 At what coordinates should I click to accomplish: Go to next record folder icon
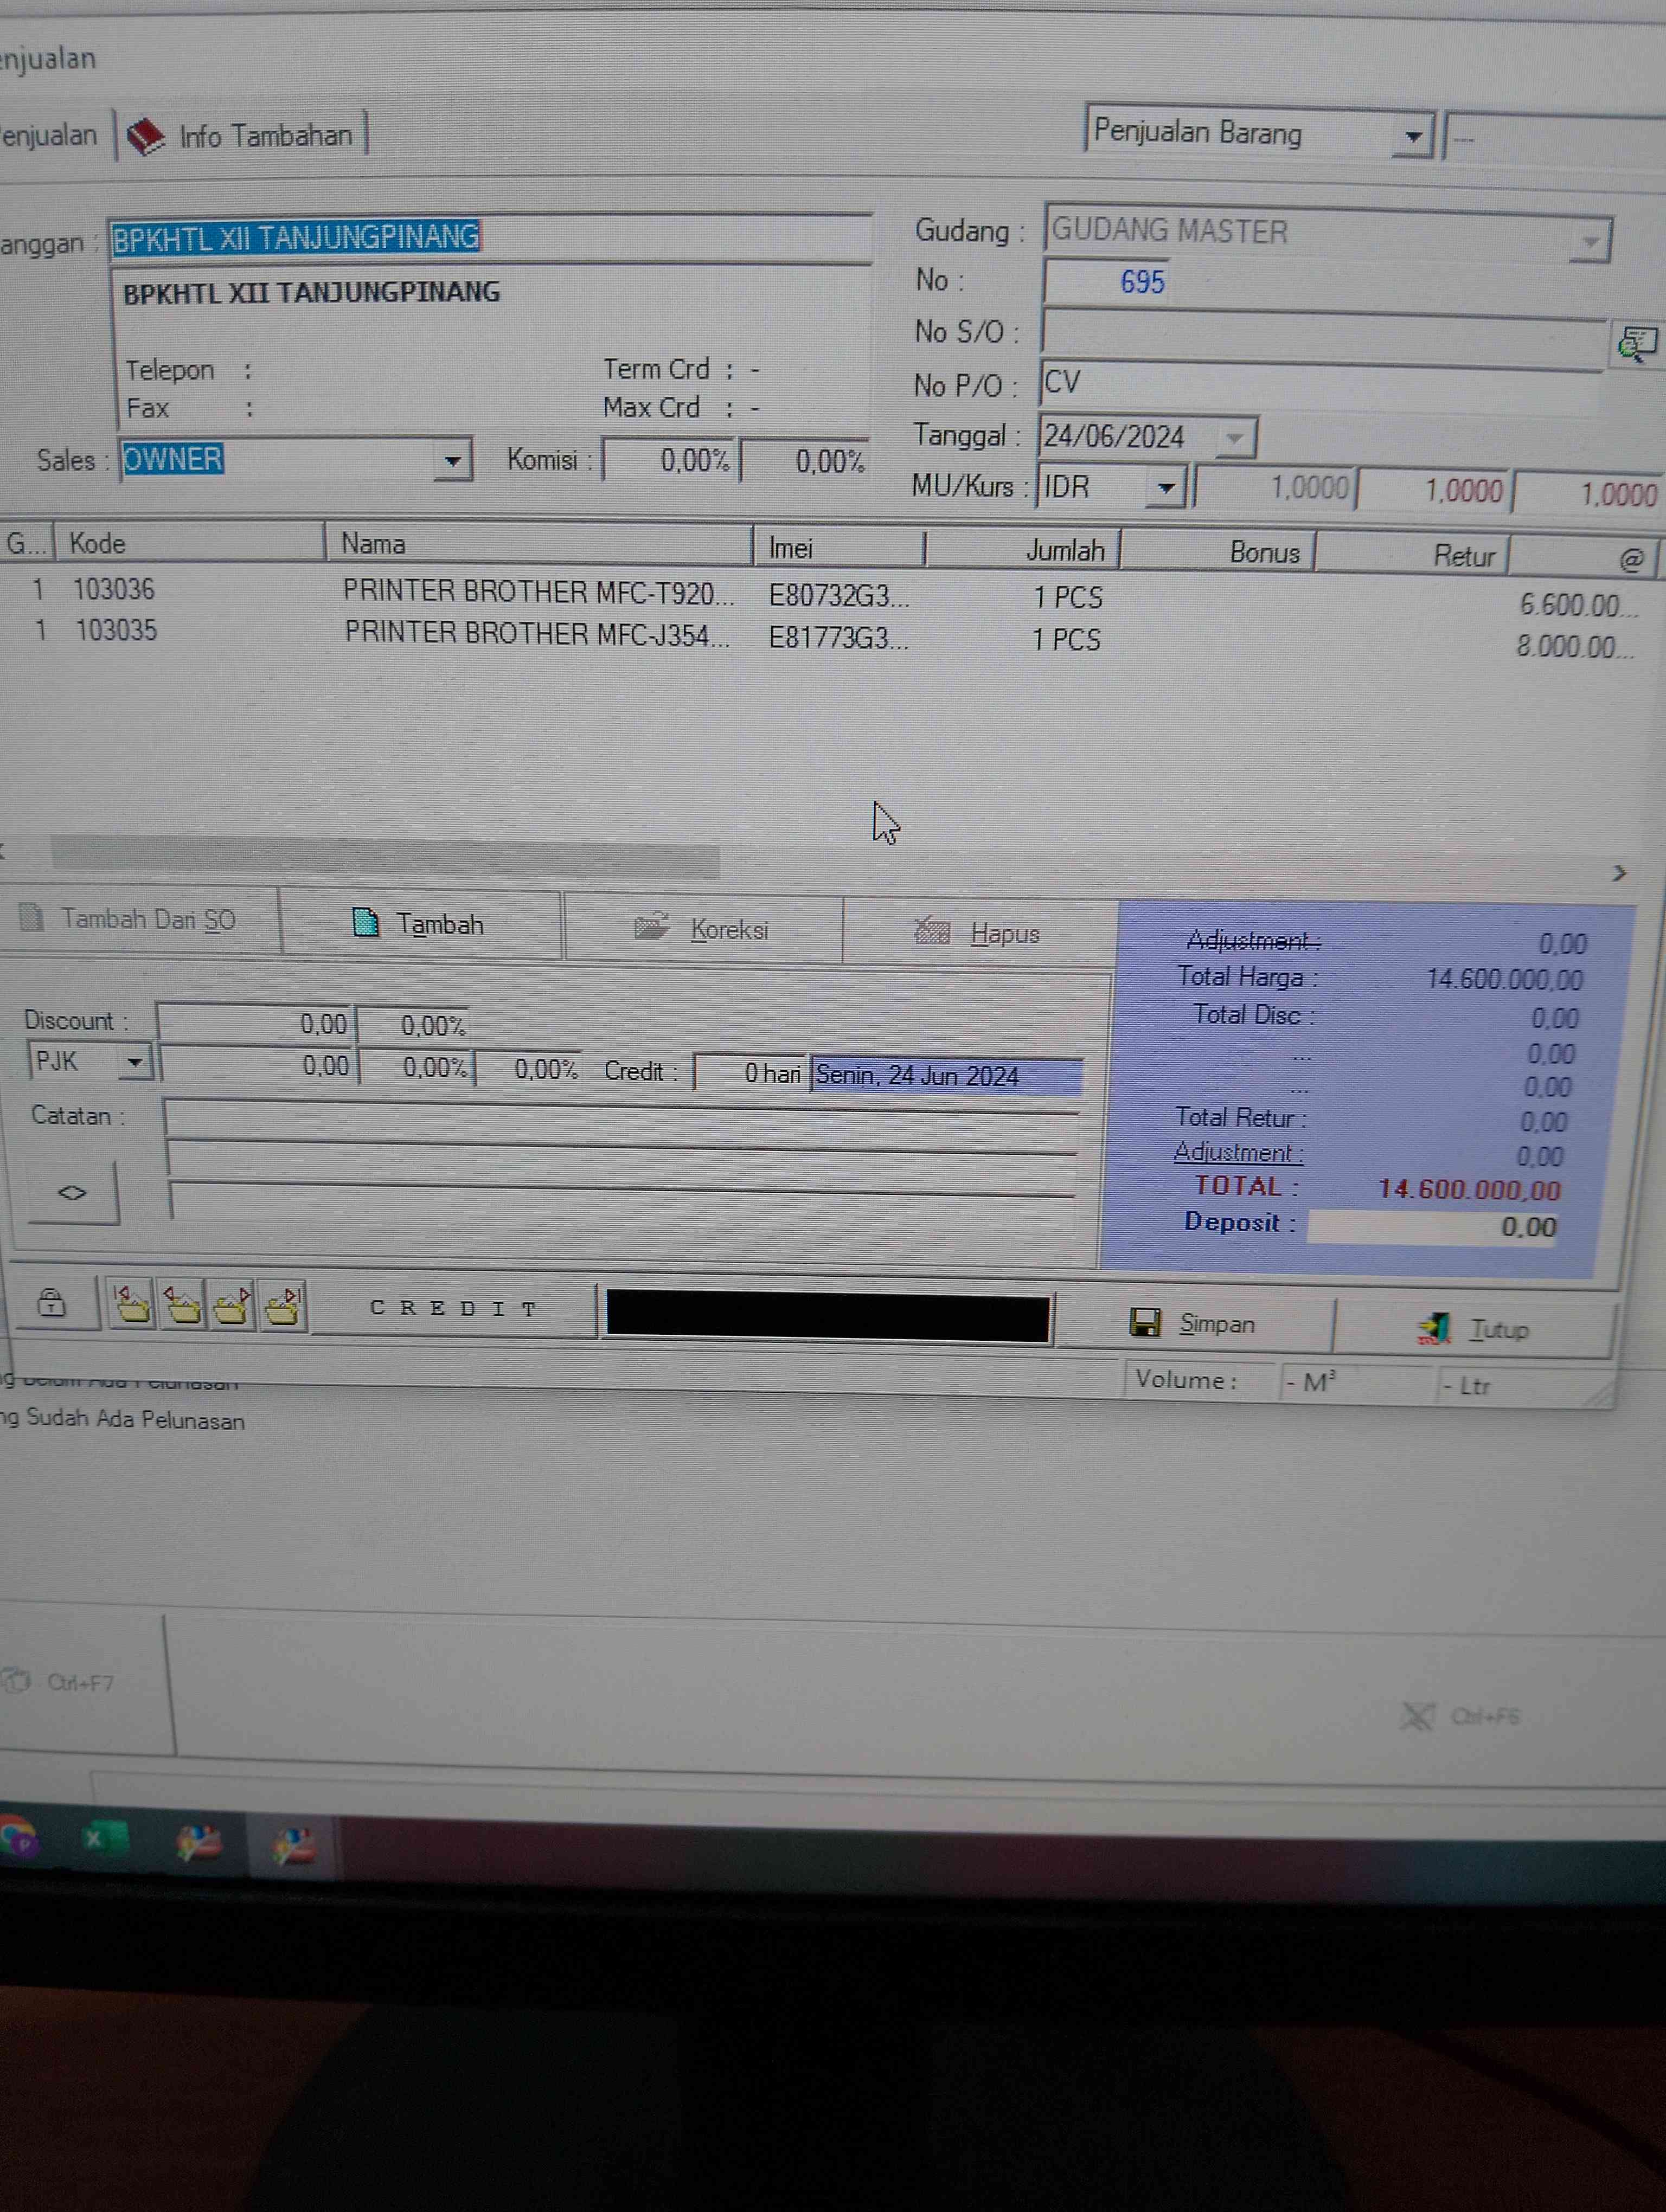pyautogui.click(x=232, y=1307)
